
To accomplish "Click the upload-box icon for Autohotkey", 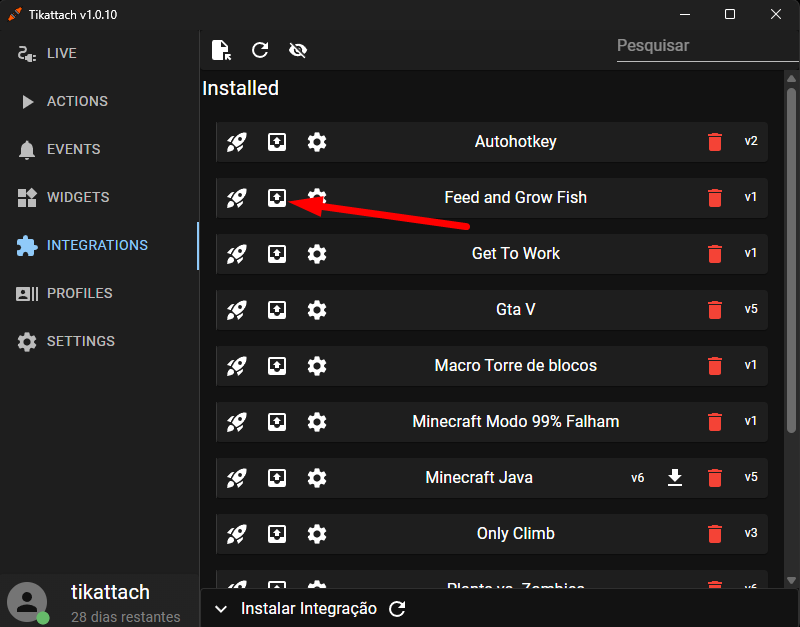I will tap(277, 142).
